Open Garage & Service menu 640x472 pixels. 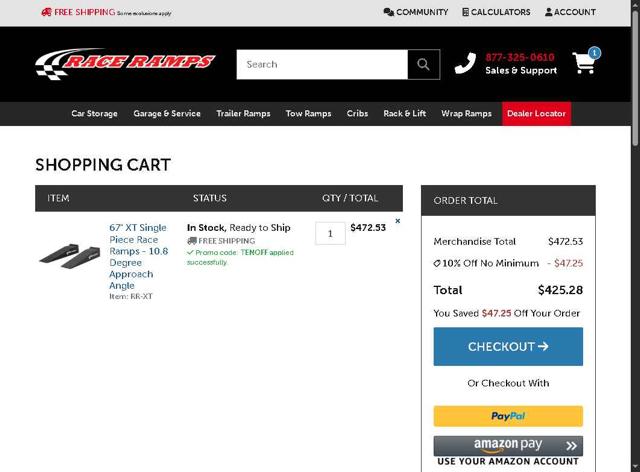(167, 114)
